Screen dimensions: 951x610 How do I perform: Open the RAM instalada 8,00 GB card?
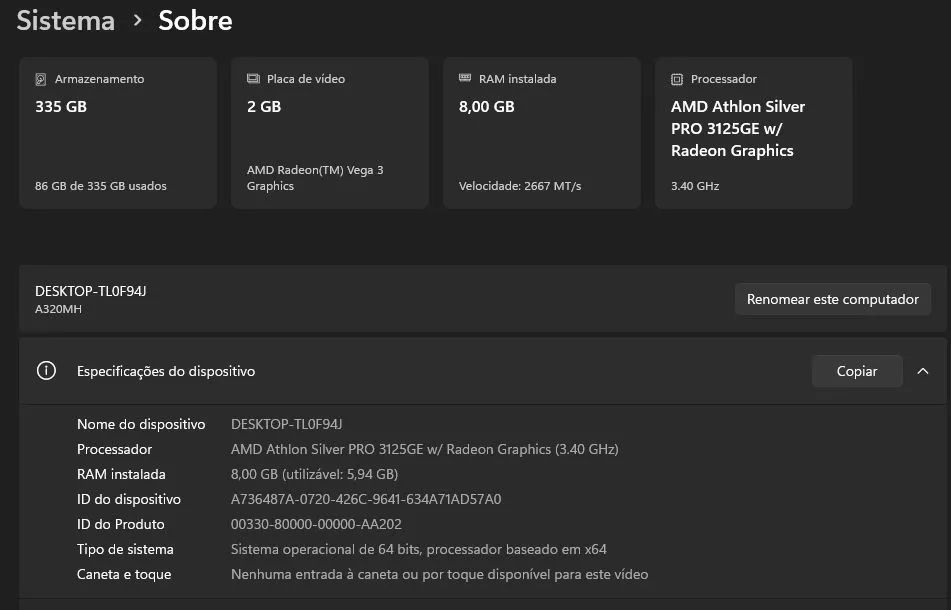point(542,133)
